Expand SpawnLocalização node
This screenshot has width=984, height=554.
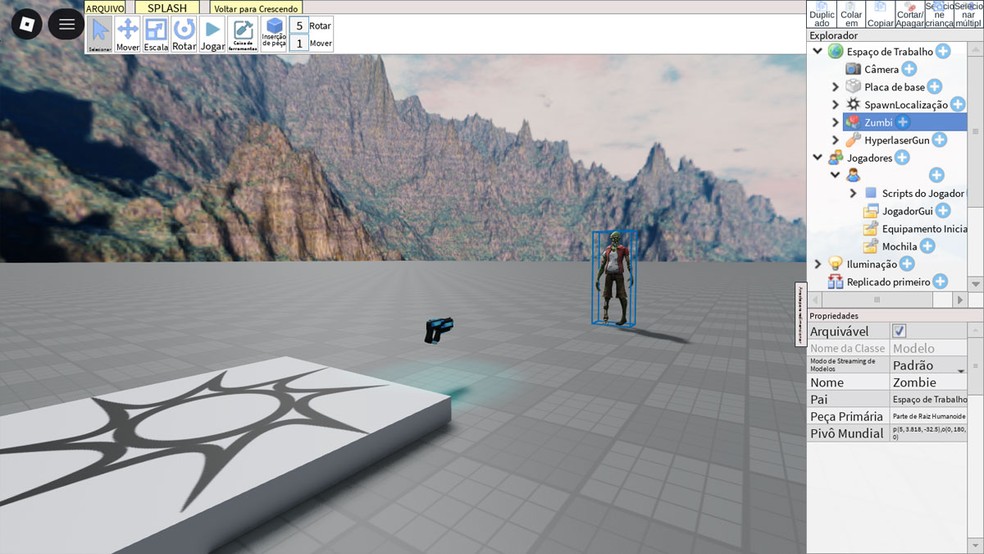click(x=835, y=104)
